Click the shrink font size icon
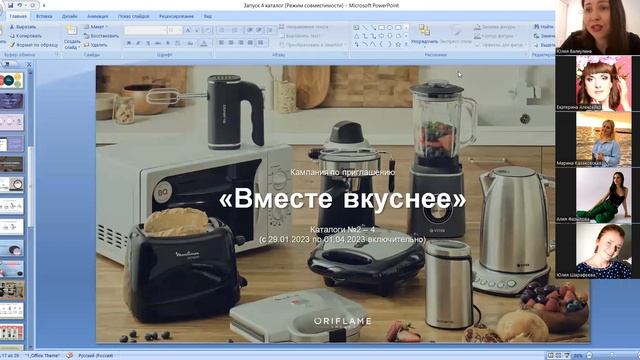The width and height of the screenshot is (640, 360). click(x=197, y=30)
